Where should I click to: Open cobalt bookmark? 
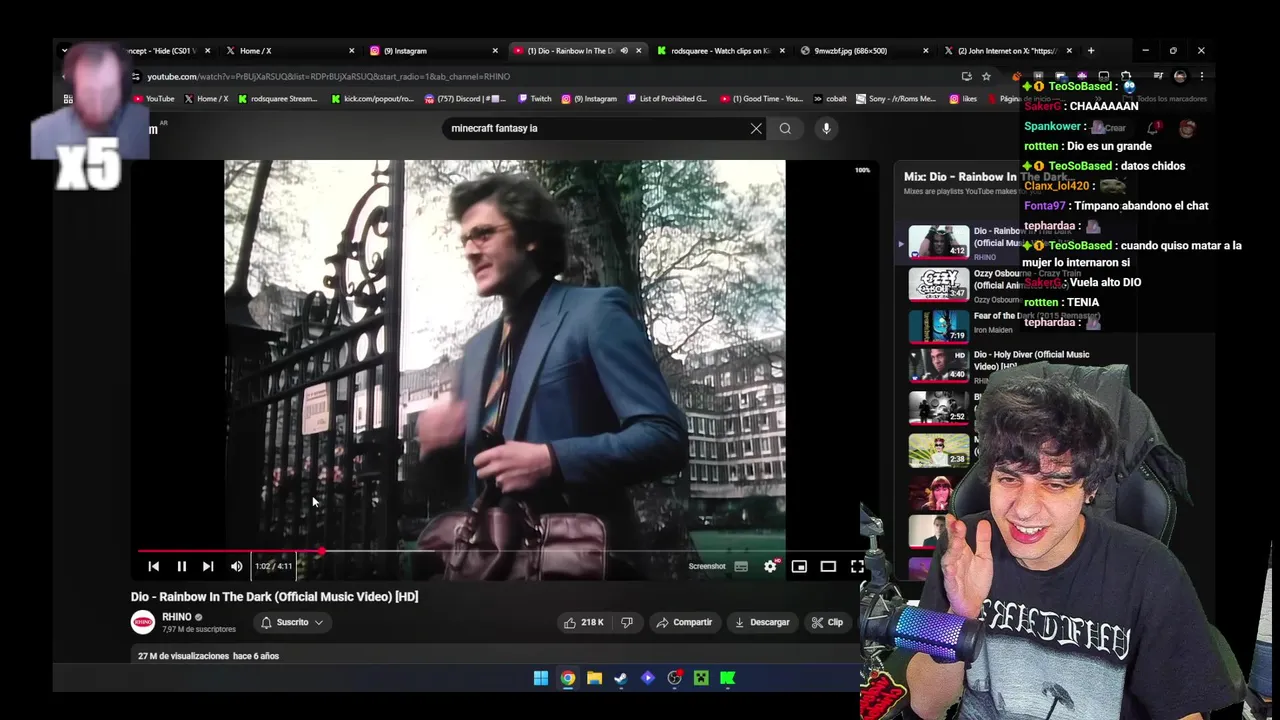point(829,99)
